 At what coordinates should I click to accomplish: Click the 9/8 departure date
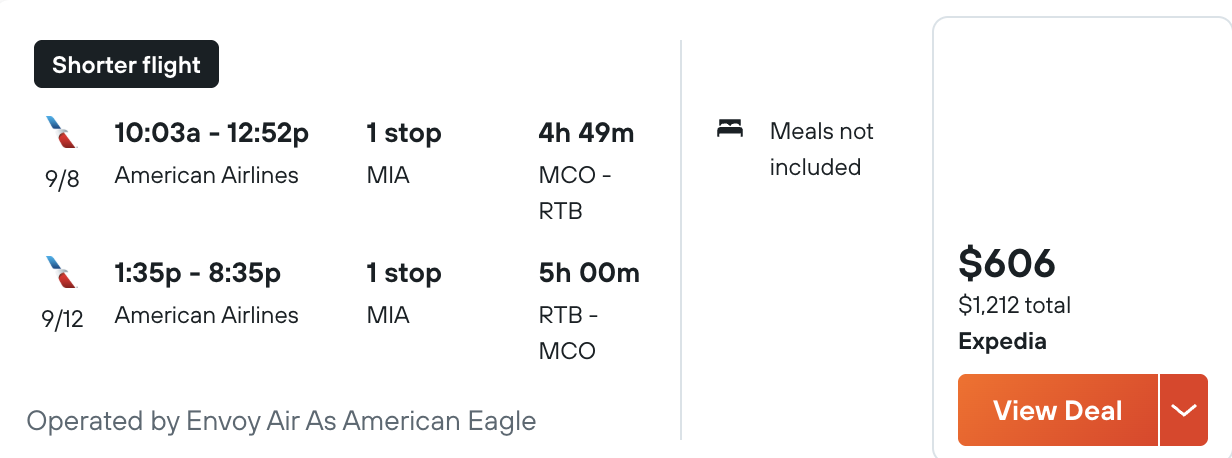(x=62, y=182)
